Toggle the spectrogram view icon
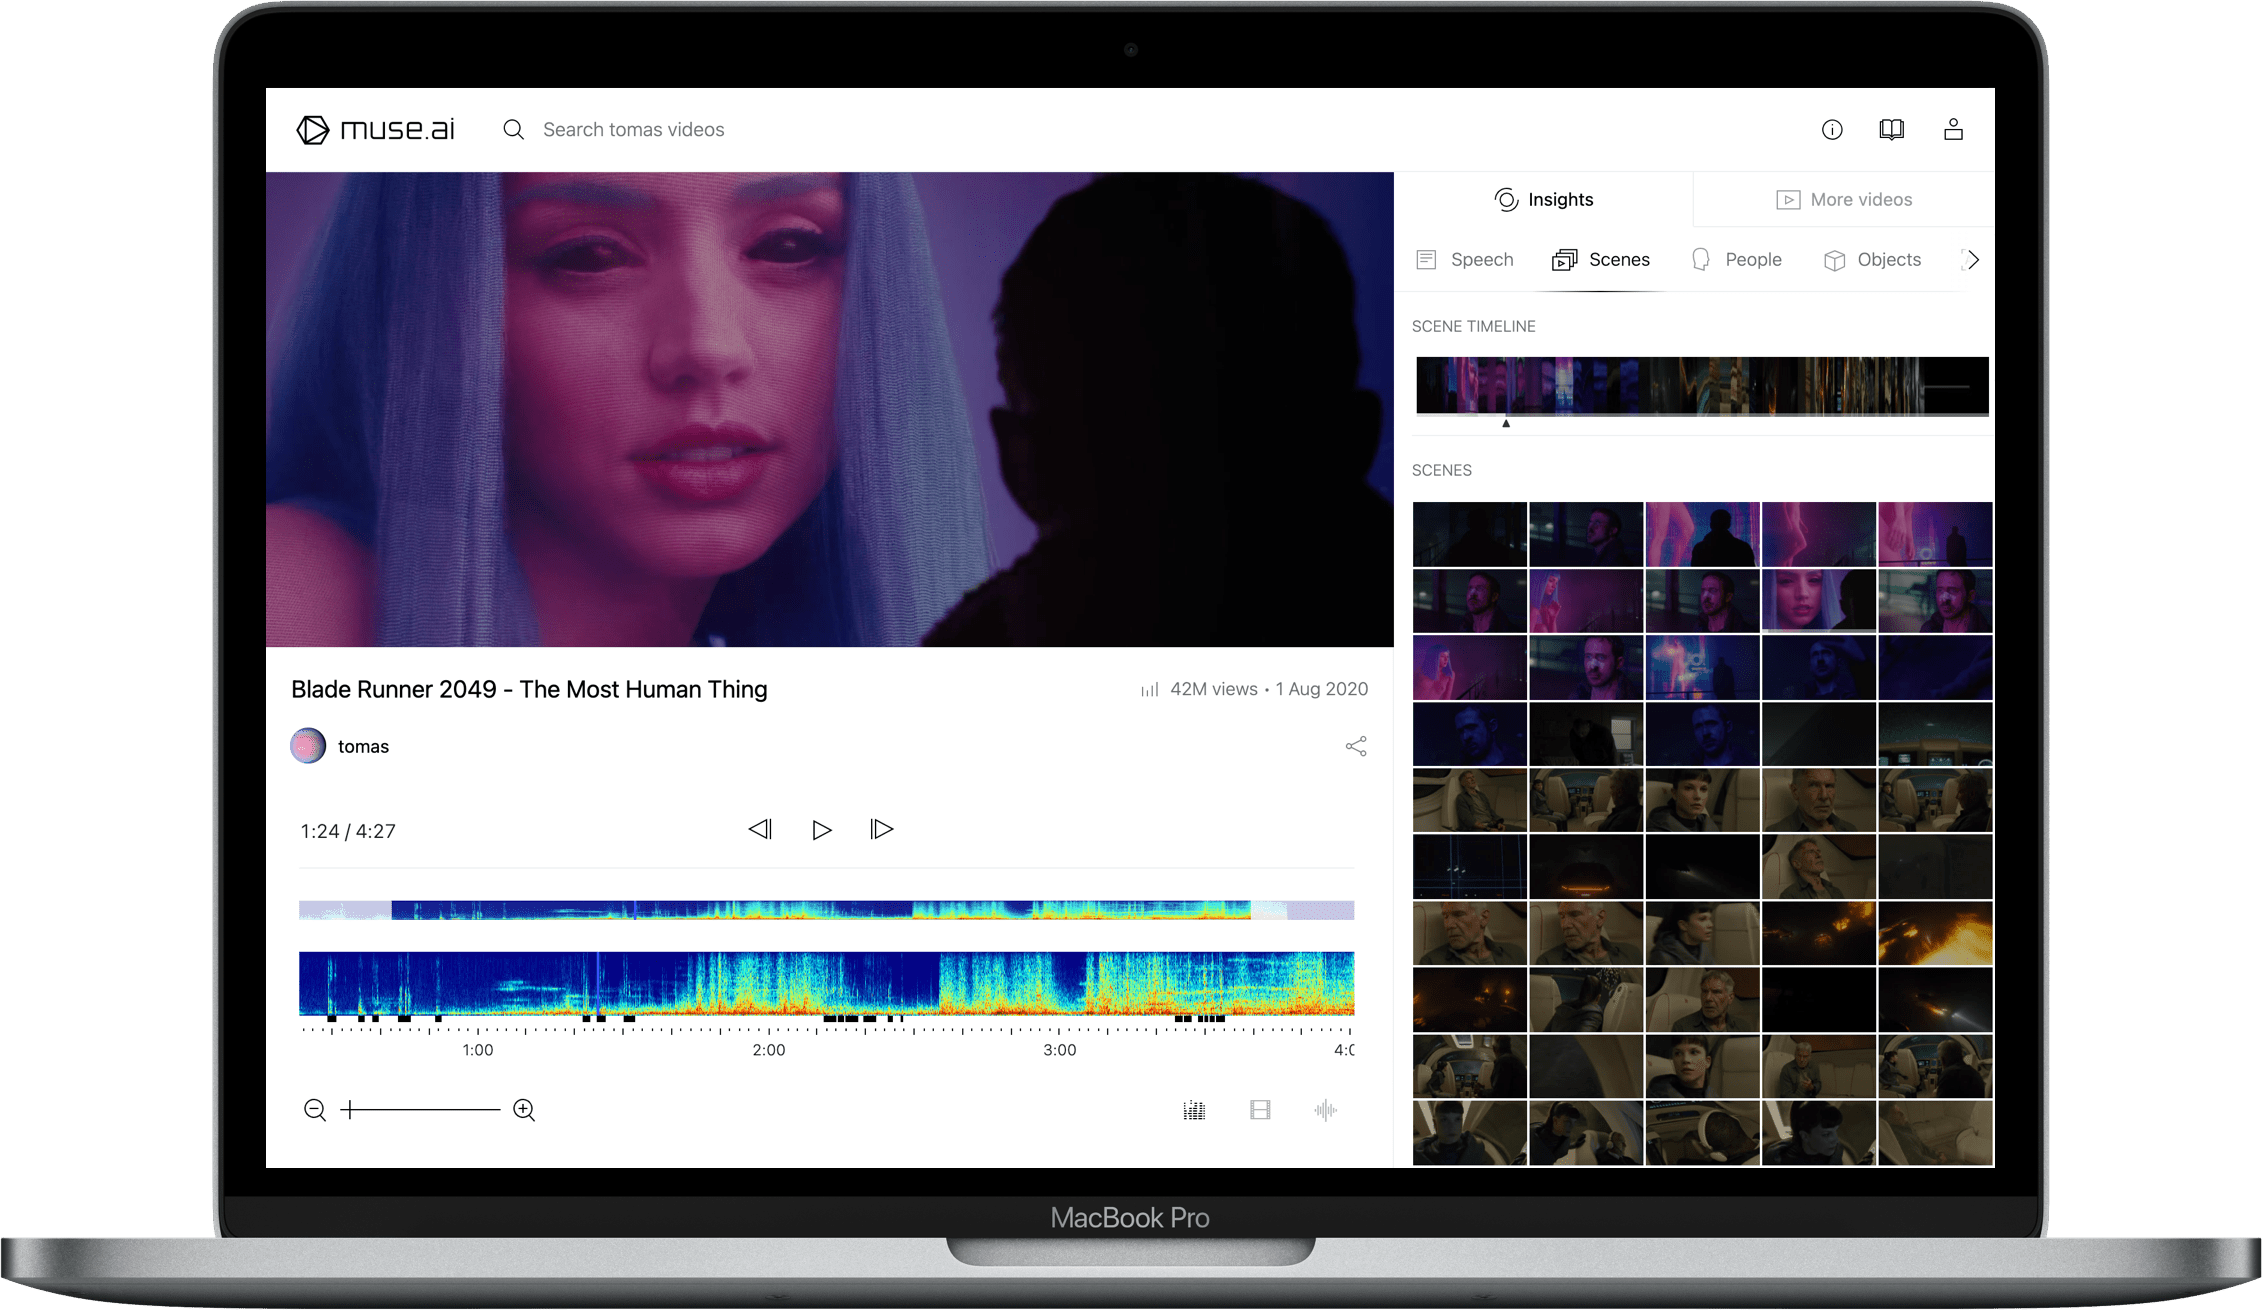The height and width of the screenshot is (1310, 2262). [1194, 1110]
